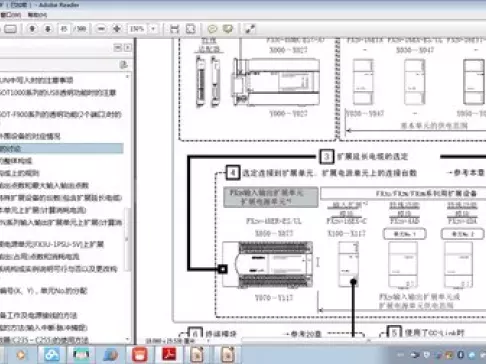Open bookmark mentioning FX3U-1PSU-5V

pyautogui.click(x=52, y=244)
